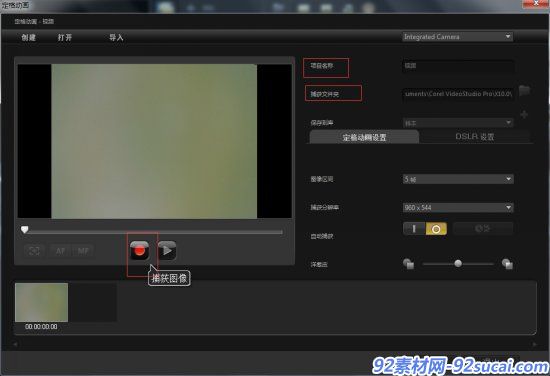Open the auto capture time settings button

point(483,229)
